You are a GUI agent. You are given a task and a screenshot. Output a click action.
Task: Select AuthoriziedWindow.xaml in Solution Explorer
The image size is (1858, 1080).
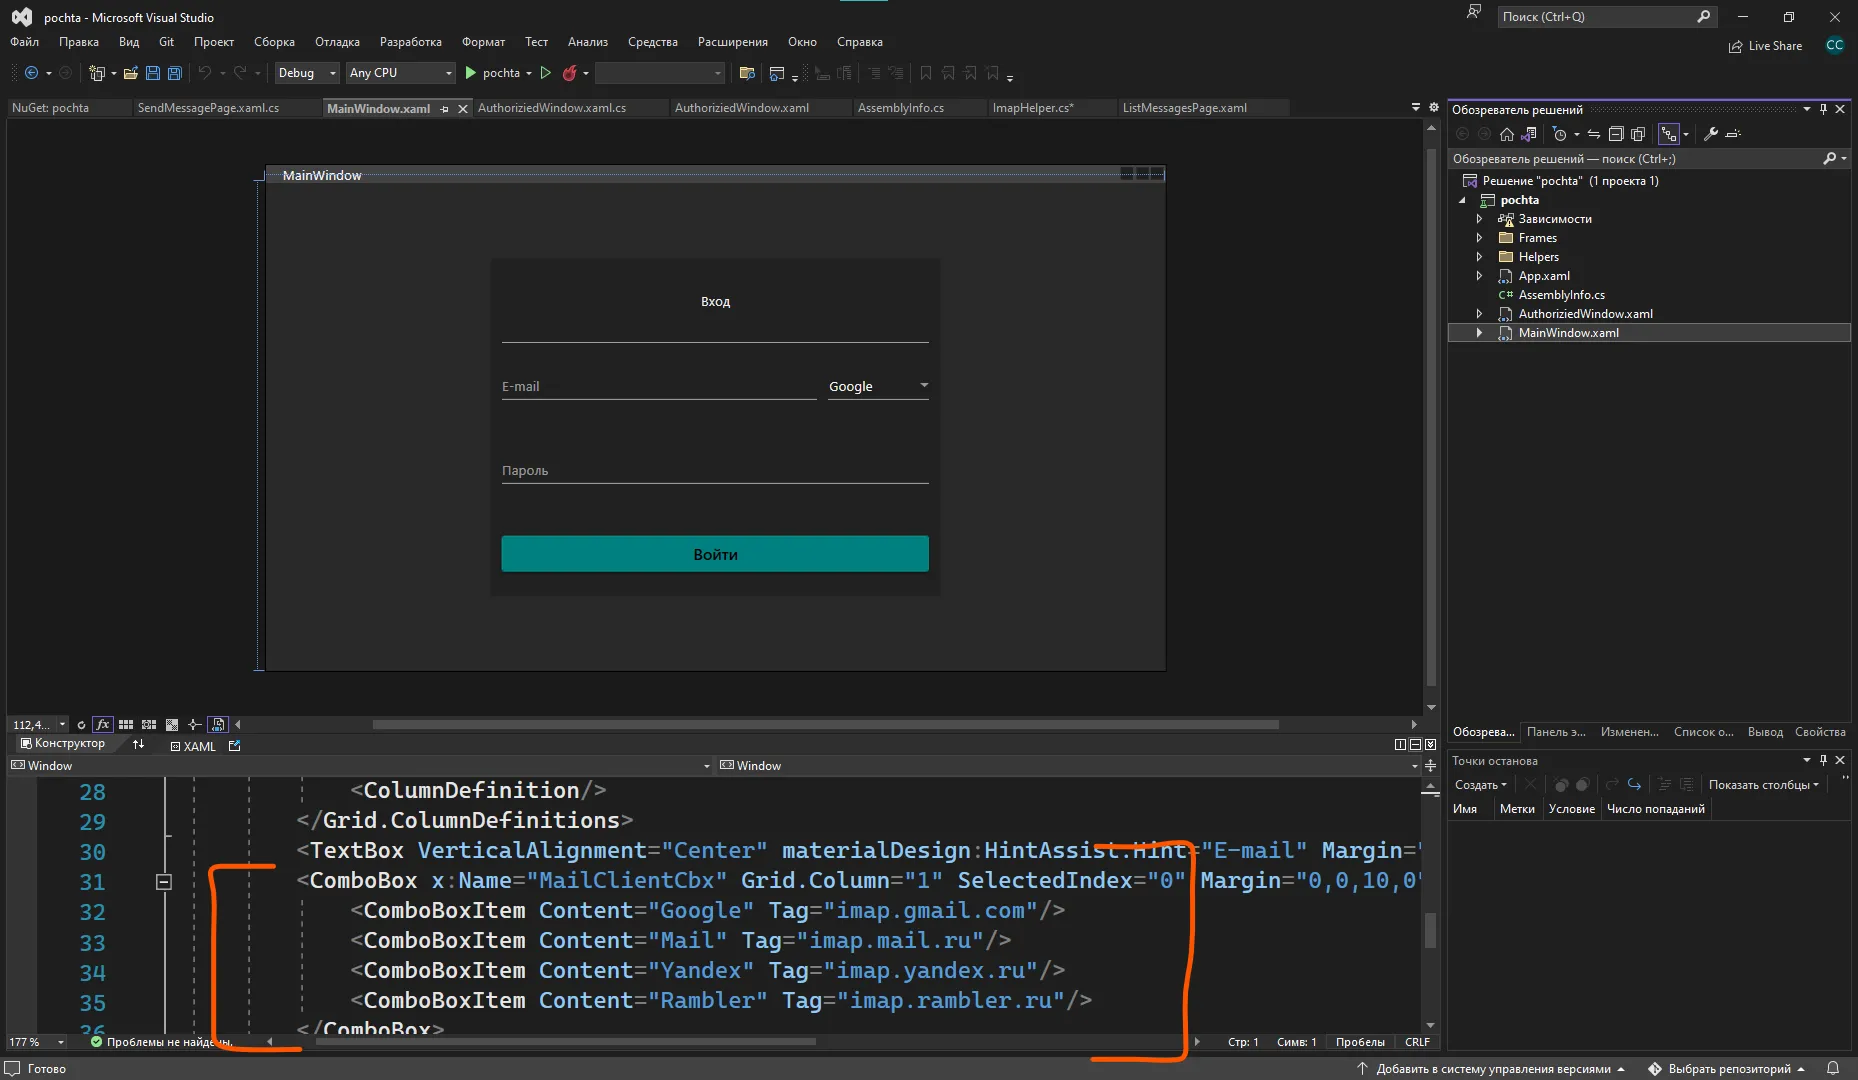[1585, 314]
